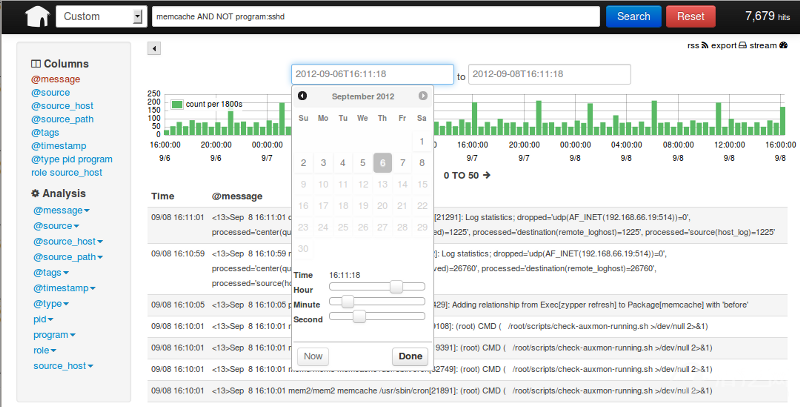Go to previous month in calendar
The image size is (800, 407).
(303, 96)
